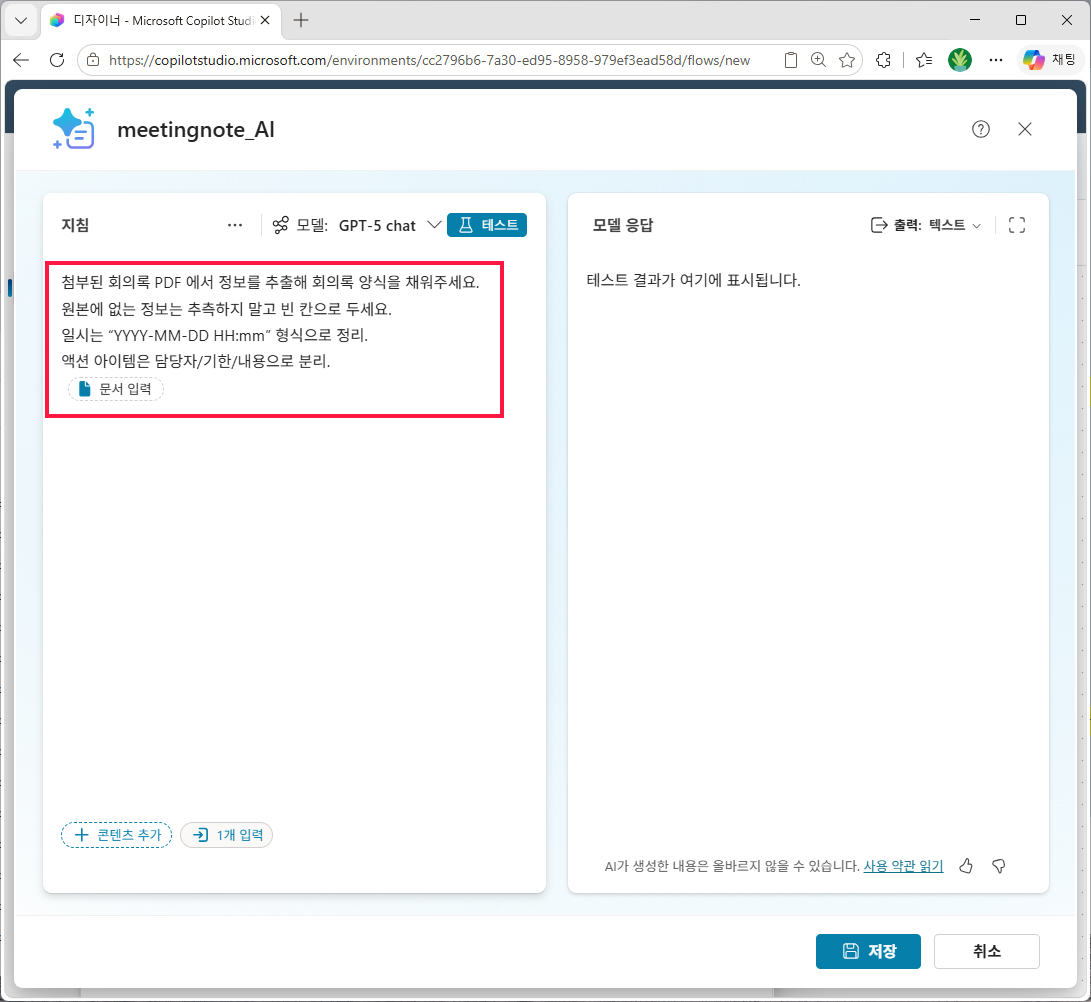
Task: Open the favorites list icon
Action: (x=924, y=61)
